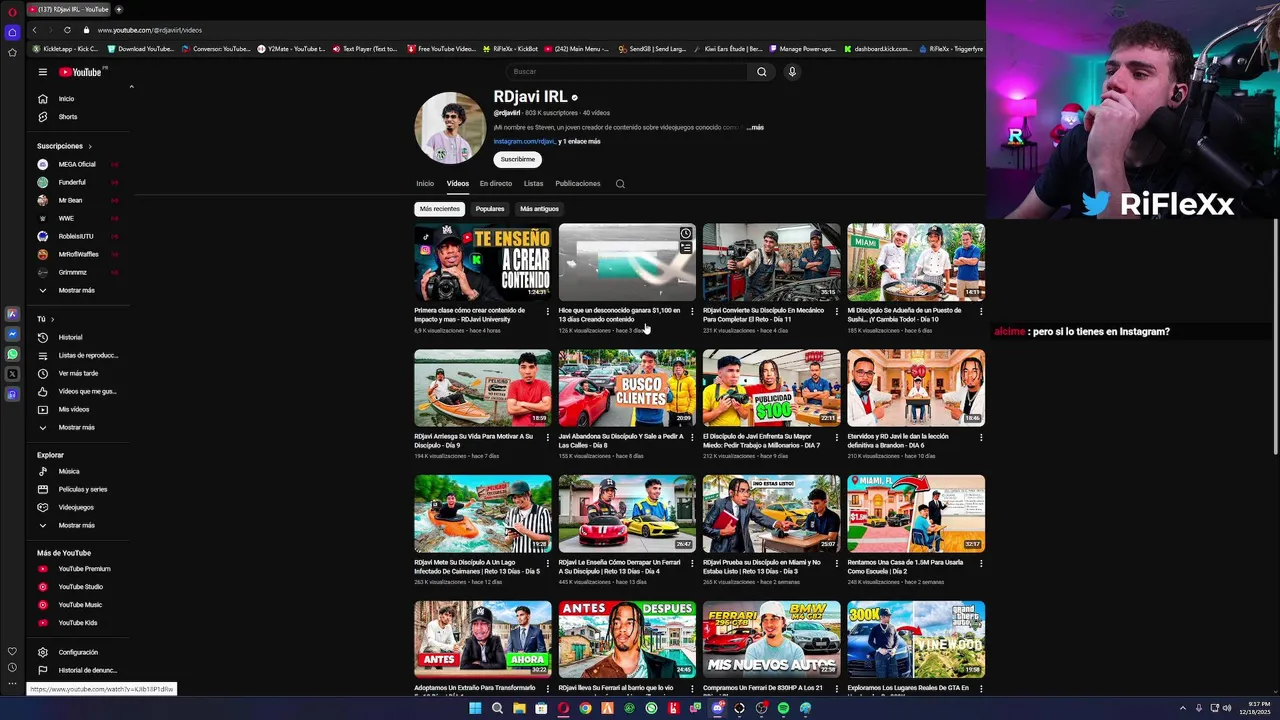This screenshot has width=1280, height=720.
Task: Search within the channel using the magnifier icon
Action: [620, 184]
